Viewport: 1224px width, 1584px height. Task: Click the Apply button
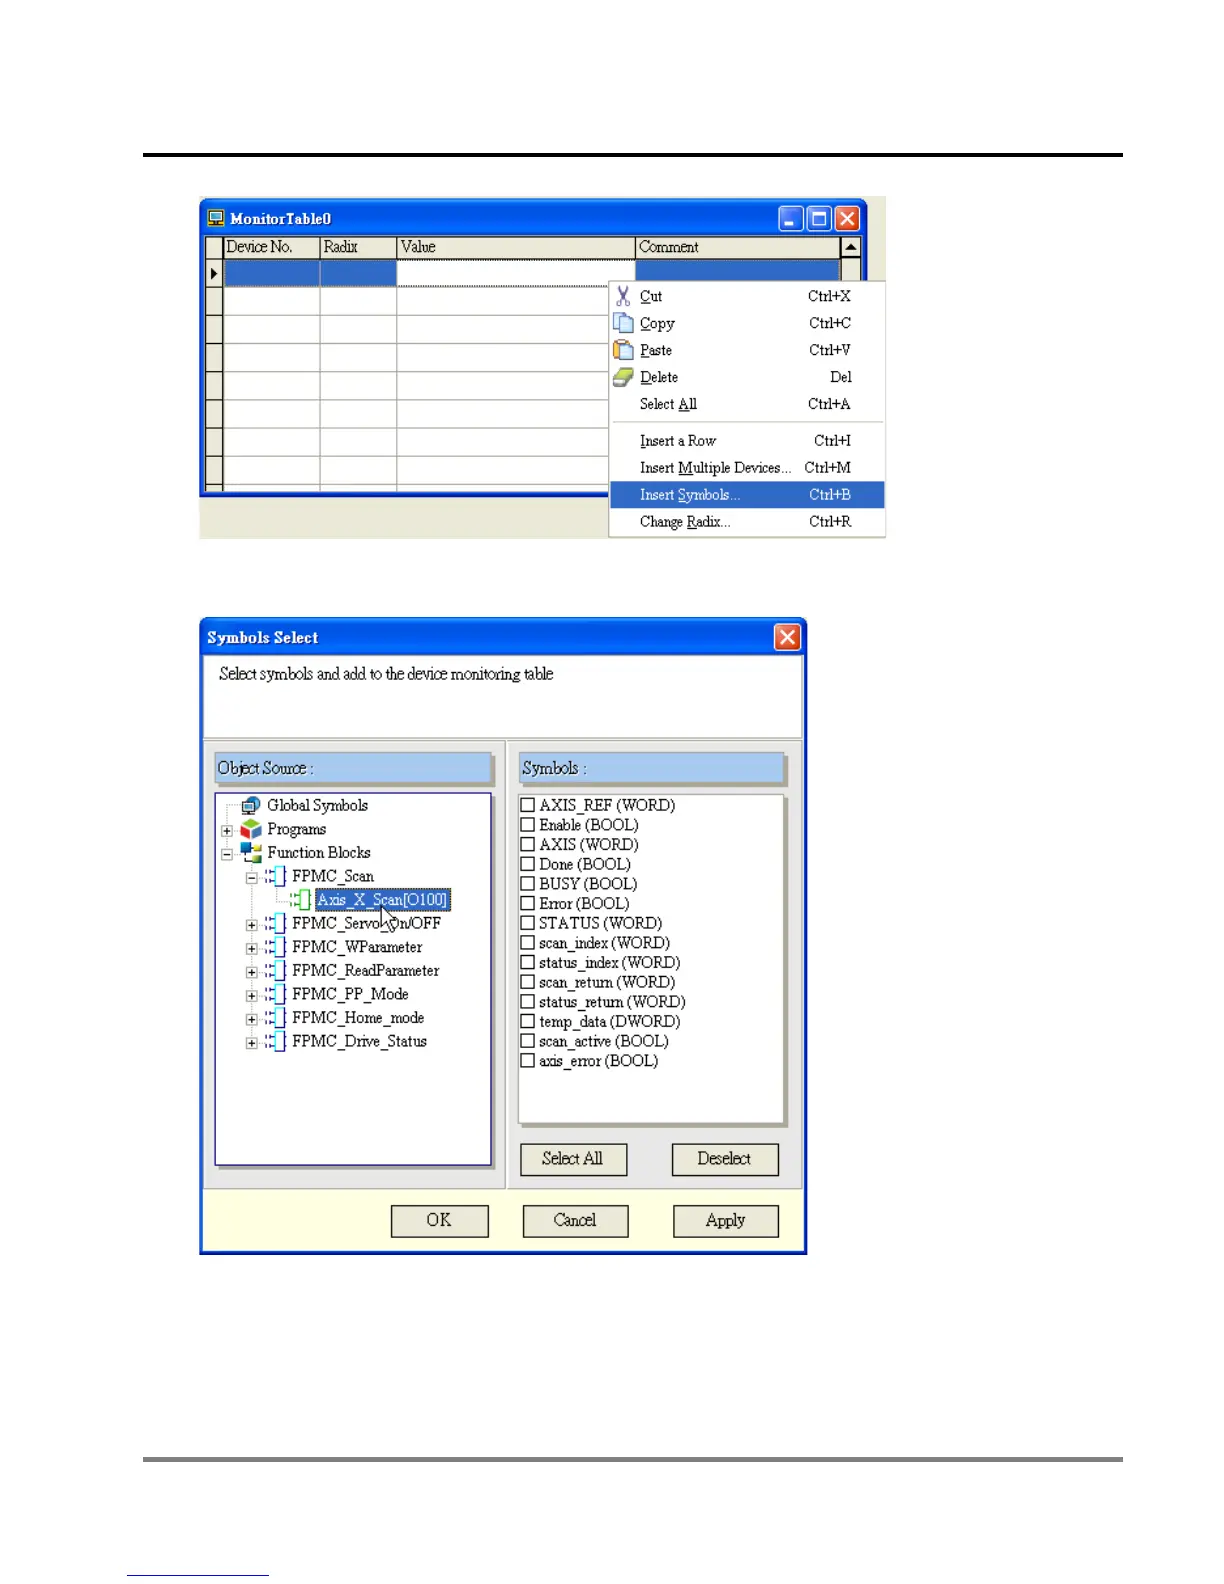click(726, 1221)
